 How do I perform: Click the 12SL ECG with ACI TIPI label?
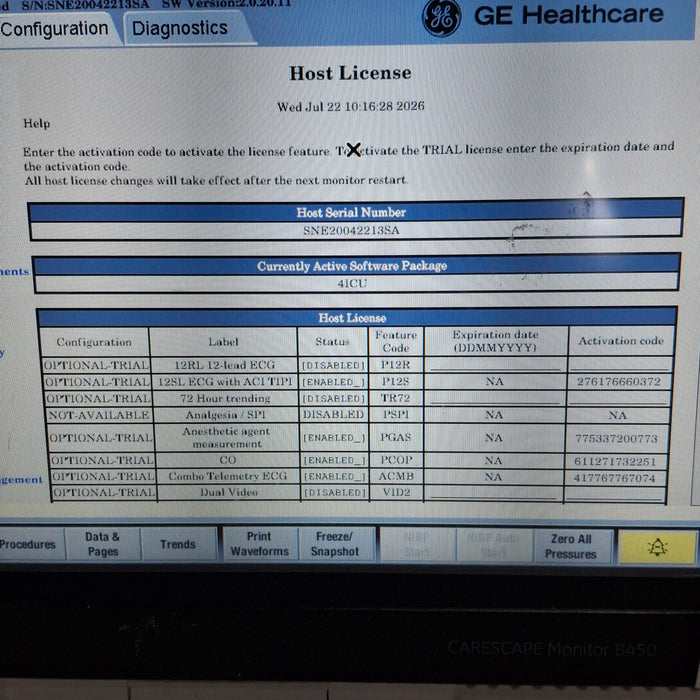click(225, 382)
